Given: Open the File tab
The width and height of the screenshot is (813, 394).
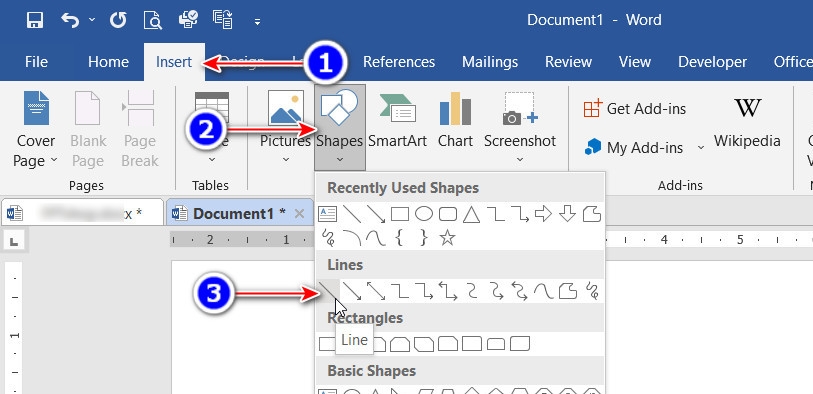Looking at the screenshot, I should tap(36, 62).
